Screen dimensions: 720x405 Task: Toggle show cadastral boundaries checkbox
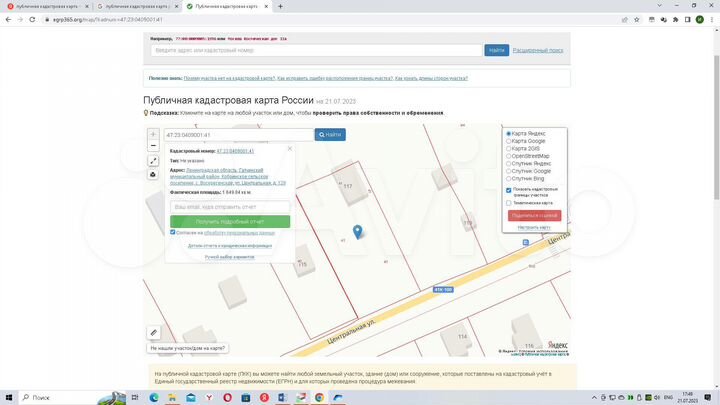508,190
